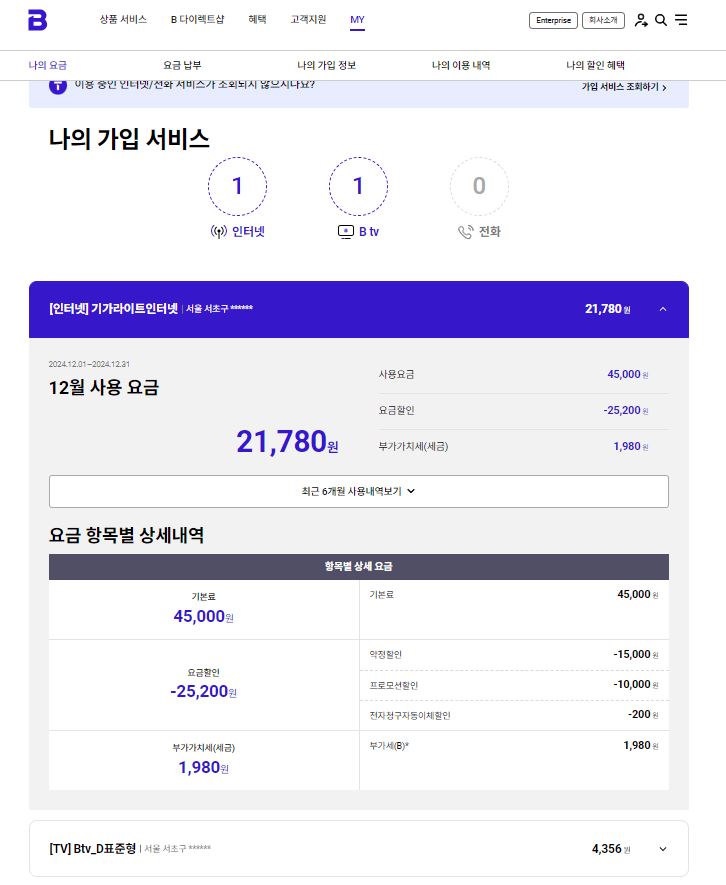Open 상품 서비스 menu
The image size is (726, 885).
[123, 19]
